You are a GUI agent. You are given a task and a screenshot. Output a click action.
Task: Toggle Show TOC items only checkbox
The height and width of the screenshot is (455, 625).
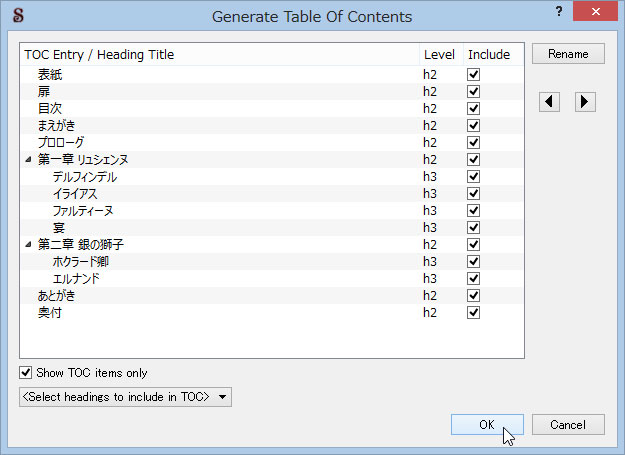click(26, 373)
